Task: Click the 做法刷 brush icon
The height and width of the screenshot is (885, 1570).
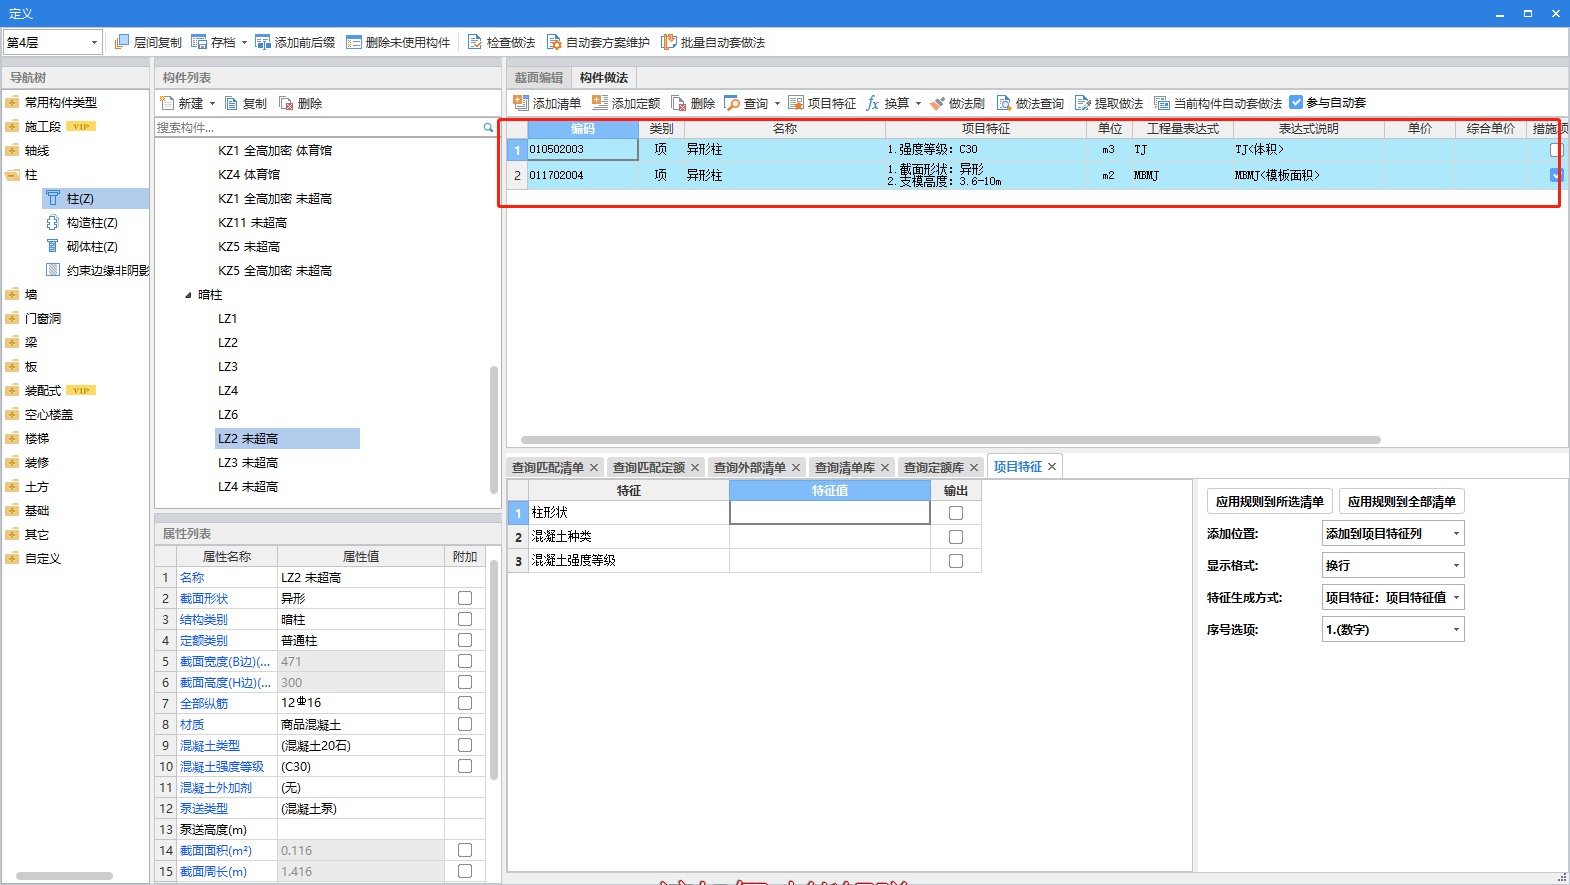Action: coord(937,103)
